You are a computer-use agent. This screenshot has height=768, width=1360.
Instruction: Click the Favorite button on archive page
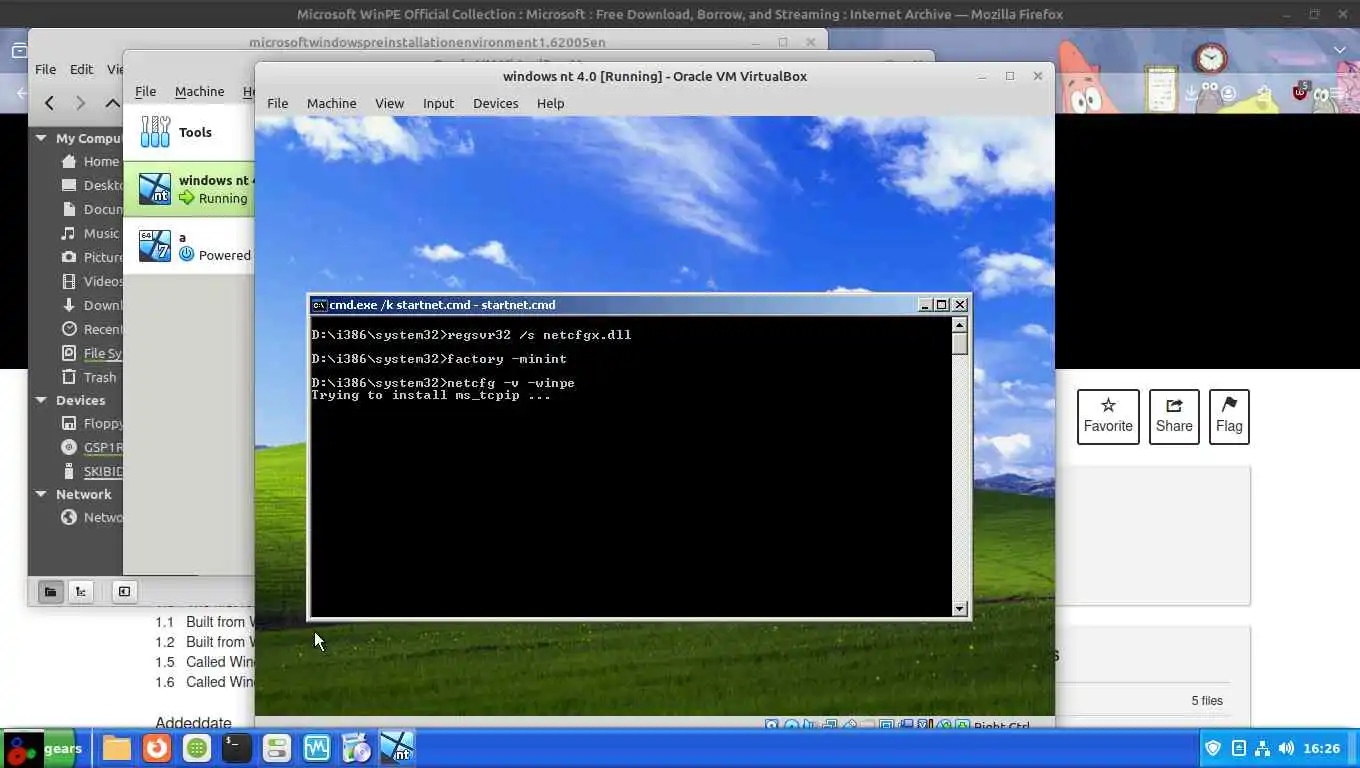coord(1108,416)
